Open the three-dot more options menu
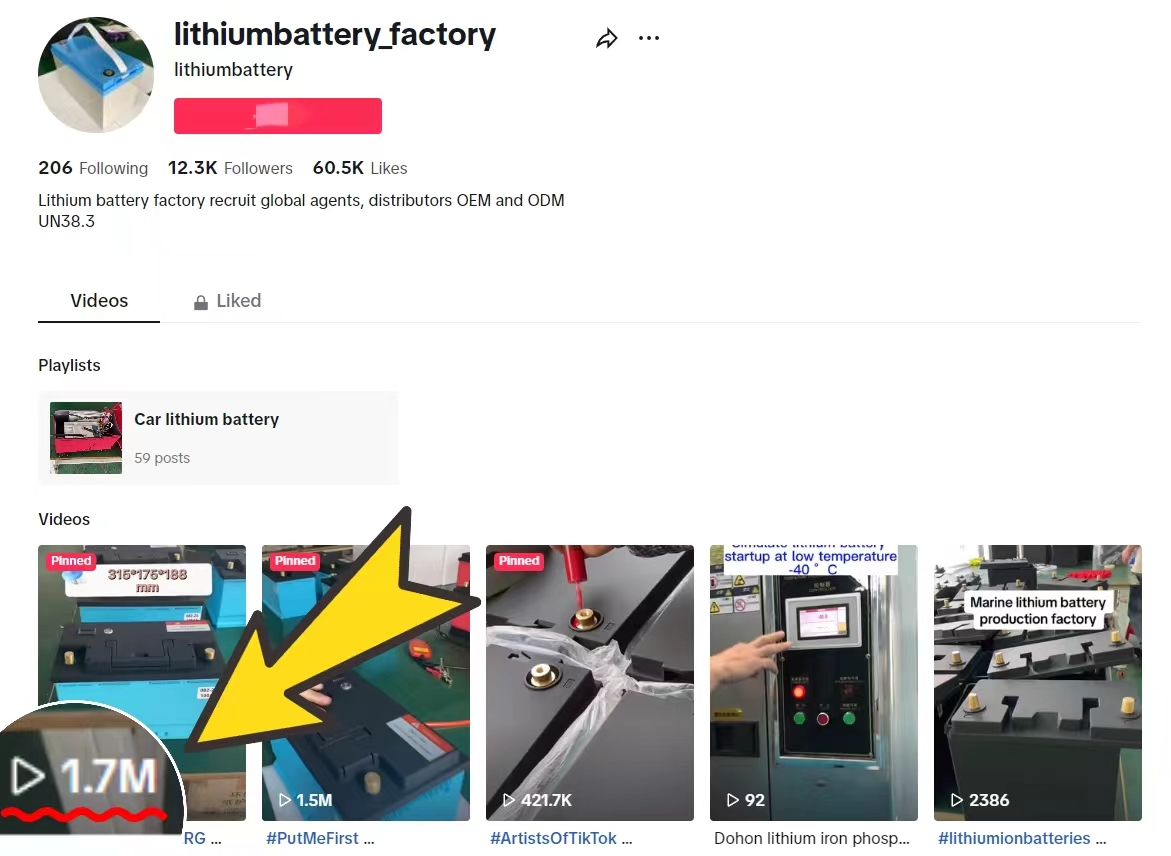1171x856 pixels. point(649,38)
